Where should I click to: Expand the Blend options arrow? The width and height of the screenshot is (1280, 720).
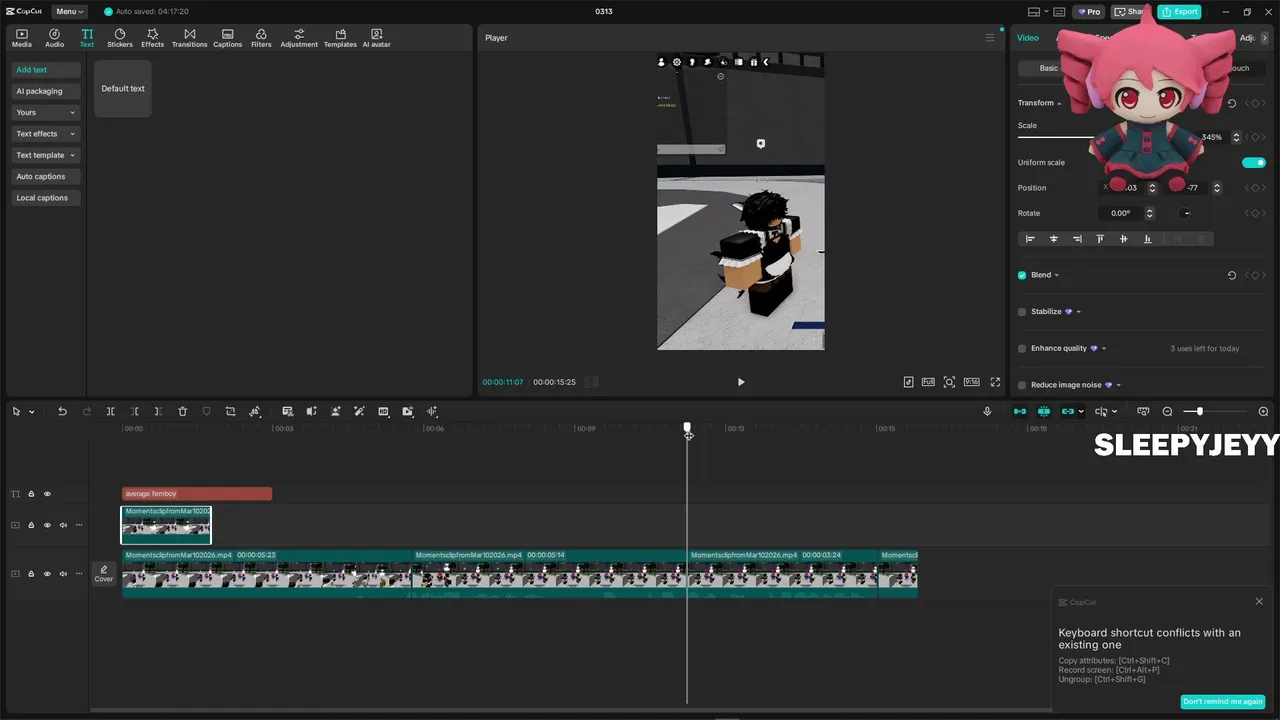(1057, 275)
